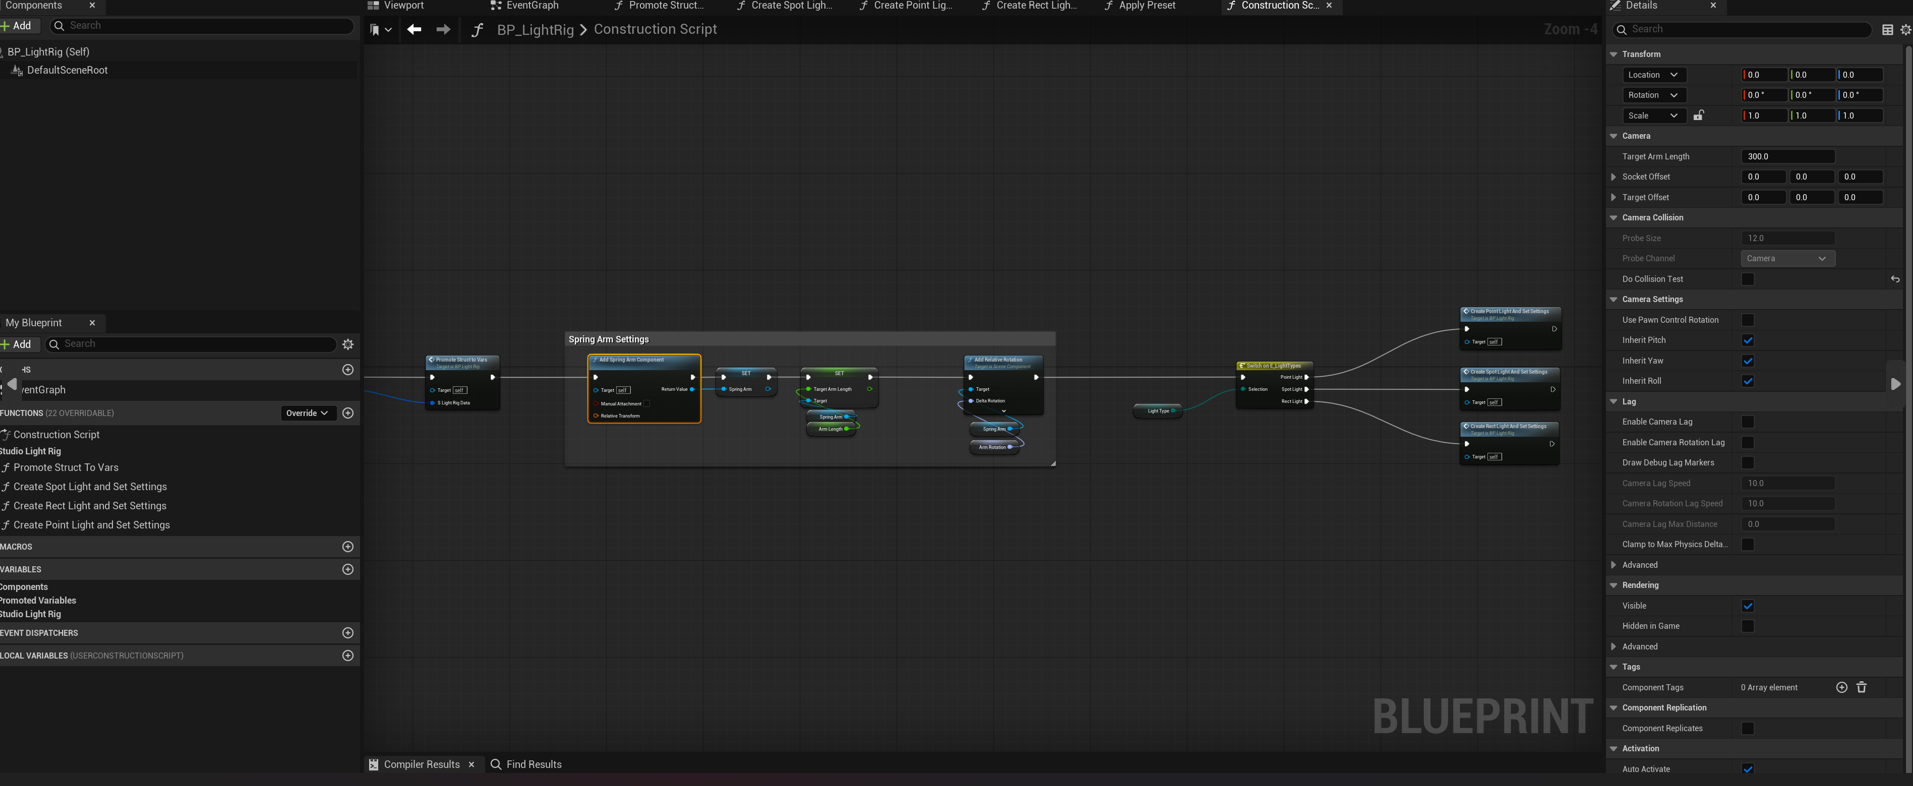This screenshot has width=1913, height=786.
Task: Add element to Component Tags array
Action: [x=1841, y=688]
